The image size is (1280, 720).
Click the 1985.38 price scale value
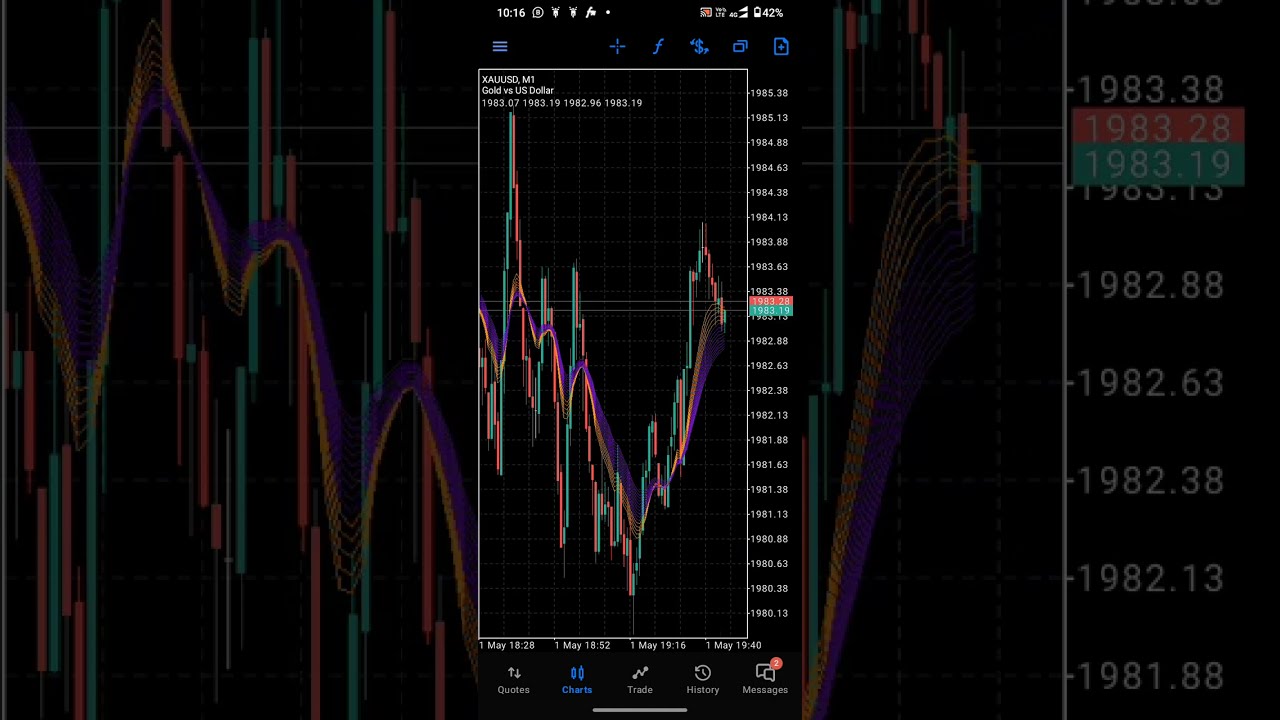point(769,93)
